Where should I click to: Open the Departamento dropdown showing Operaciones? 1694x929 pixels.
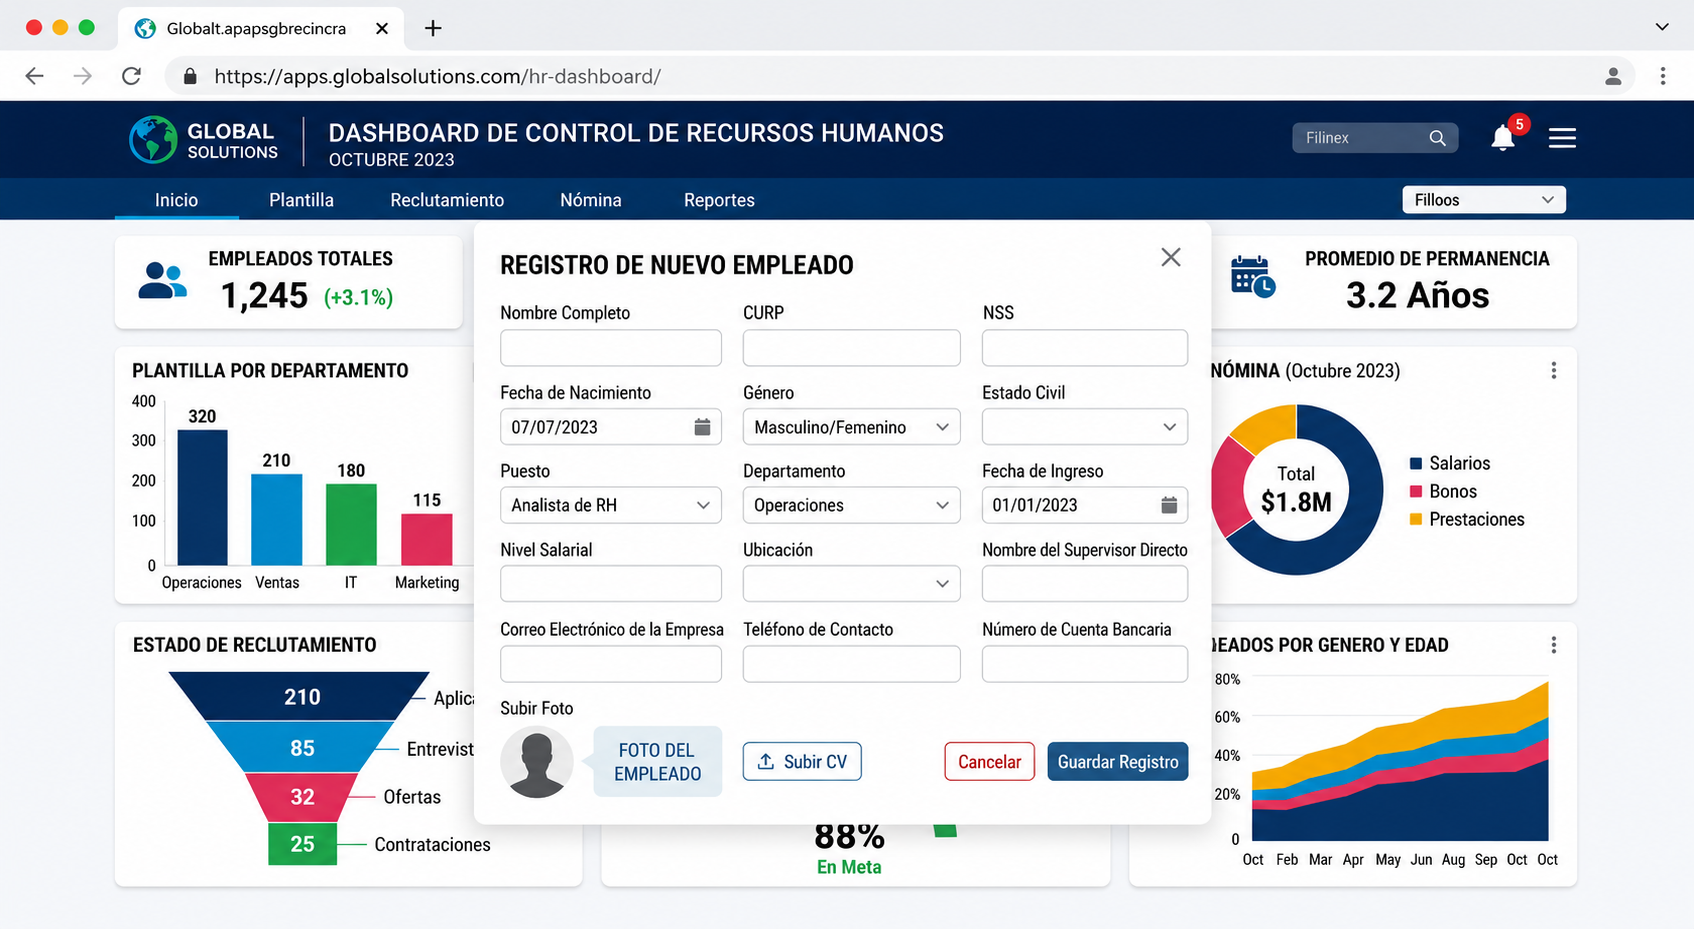pos(851,505)
